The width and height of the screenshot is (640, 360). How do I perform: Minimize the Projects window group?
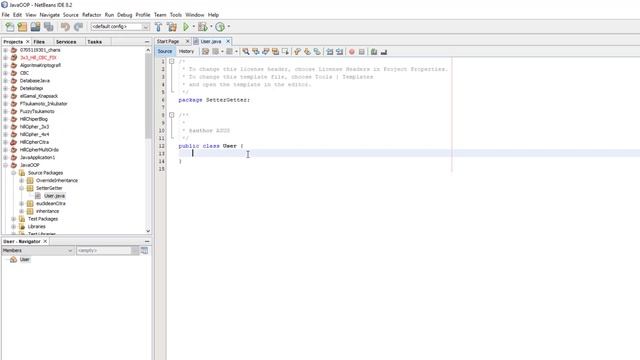(147, 42)
